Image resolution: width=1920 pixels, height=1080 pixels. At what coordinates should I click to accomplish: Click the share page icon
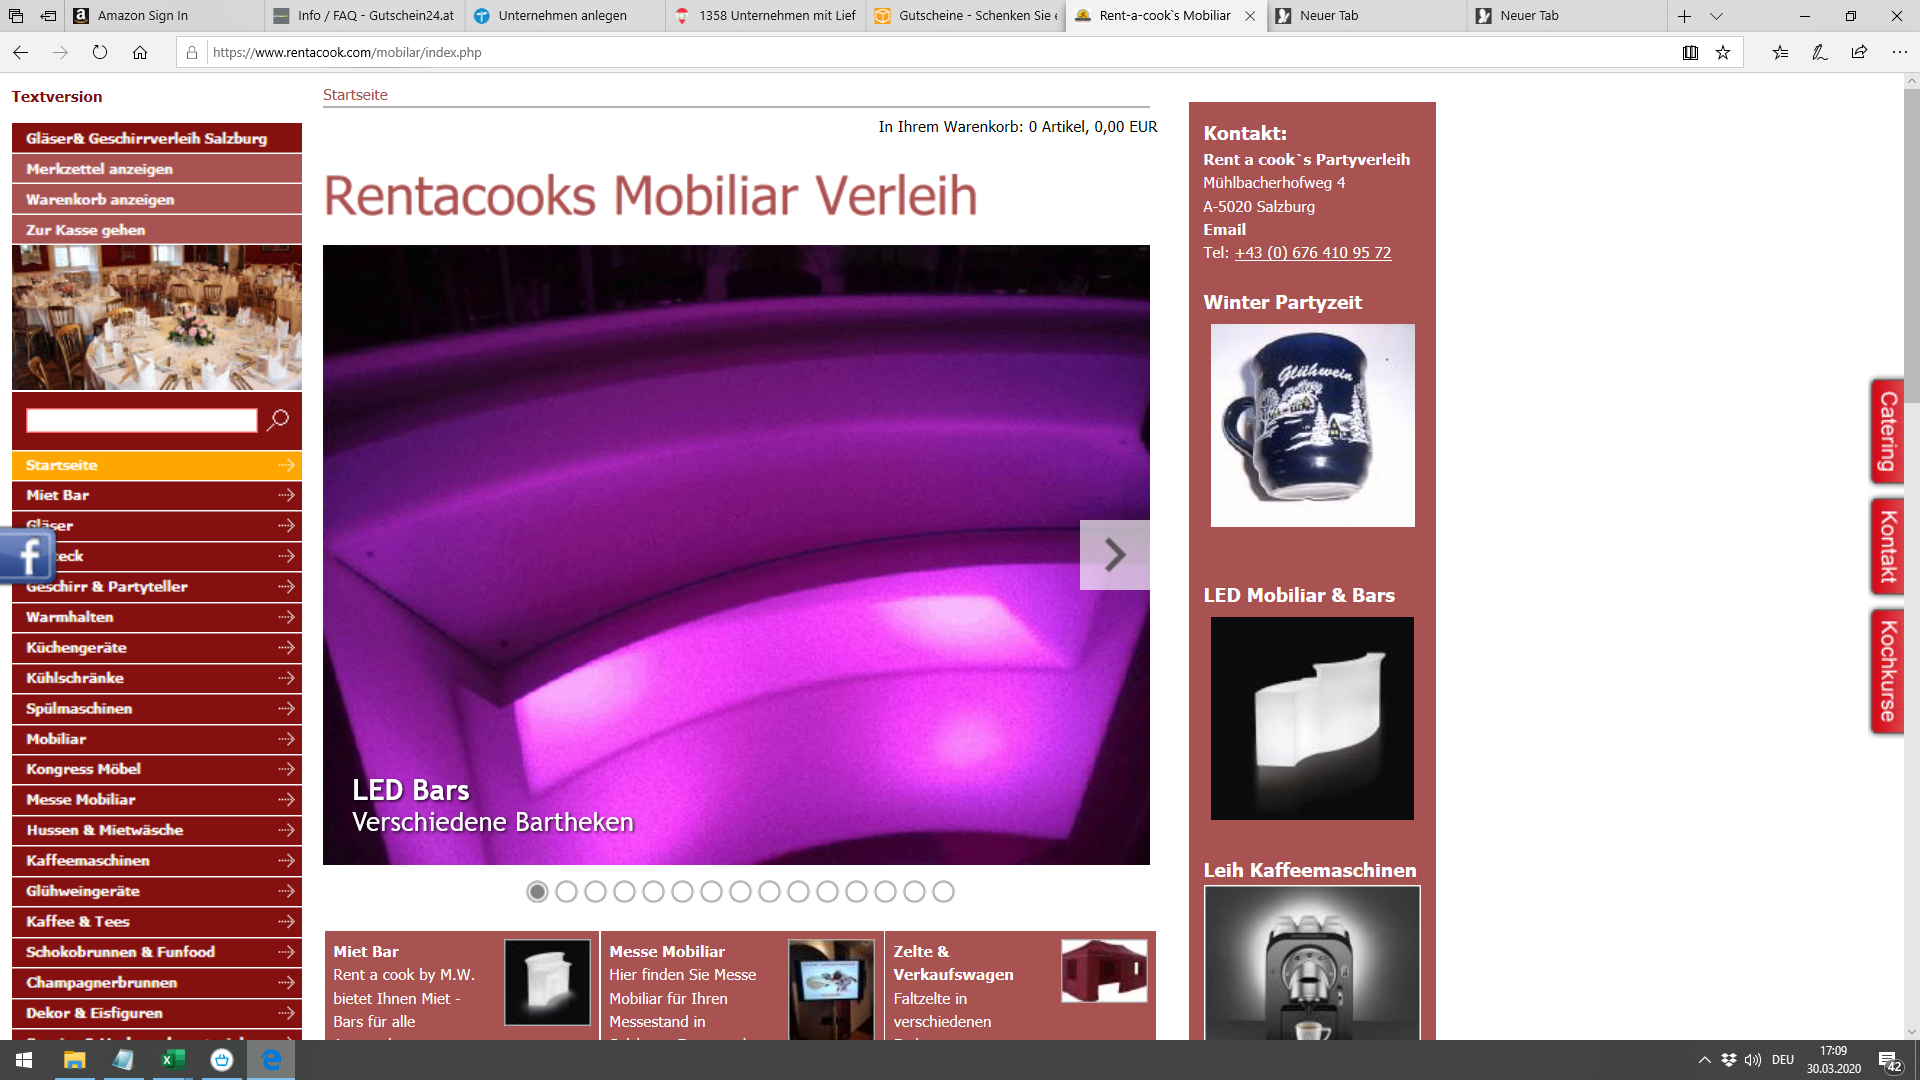coord(1859,53)
